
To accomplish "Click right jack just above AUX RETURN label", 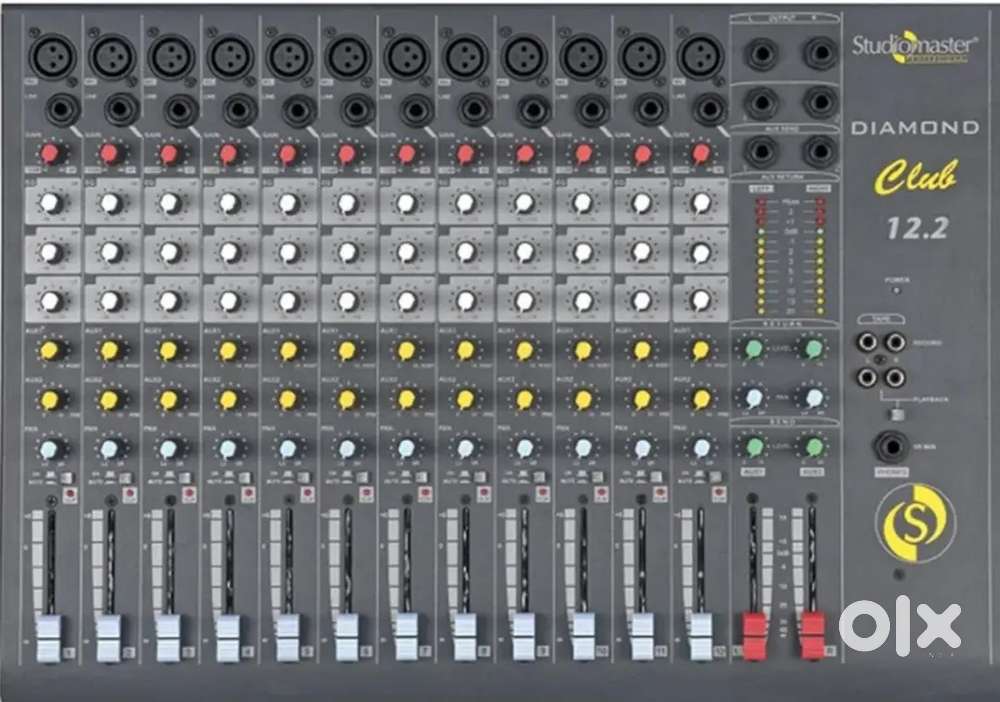I will click(820, 151).
